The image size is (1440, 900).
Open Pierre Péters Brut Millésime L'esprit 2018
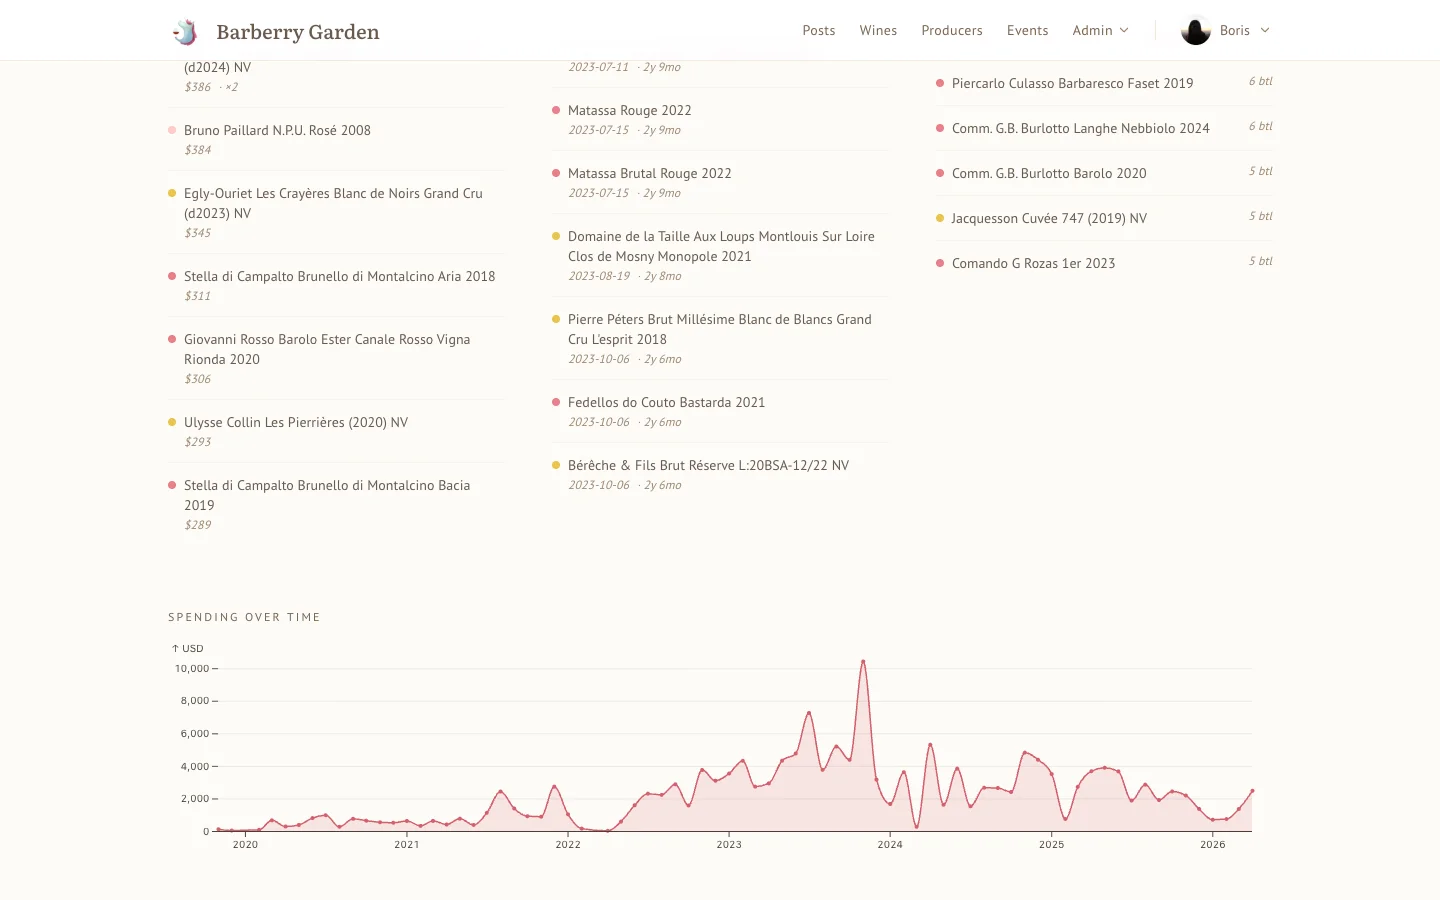(x=719, y=329)
